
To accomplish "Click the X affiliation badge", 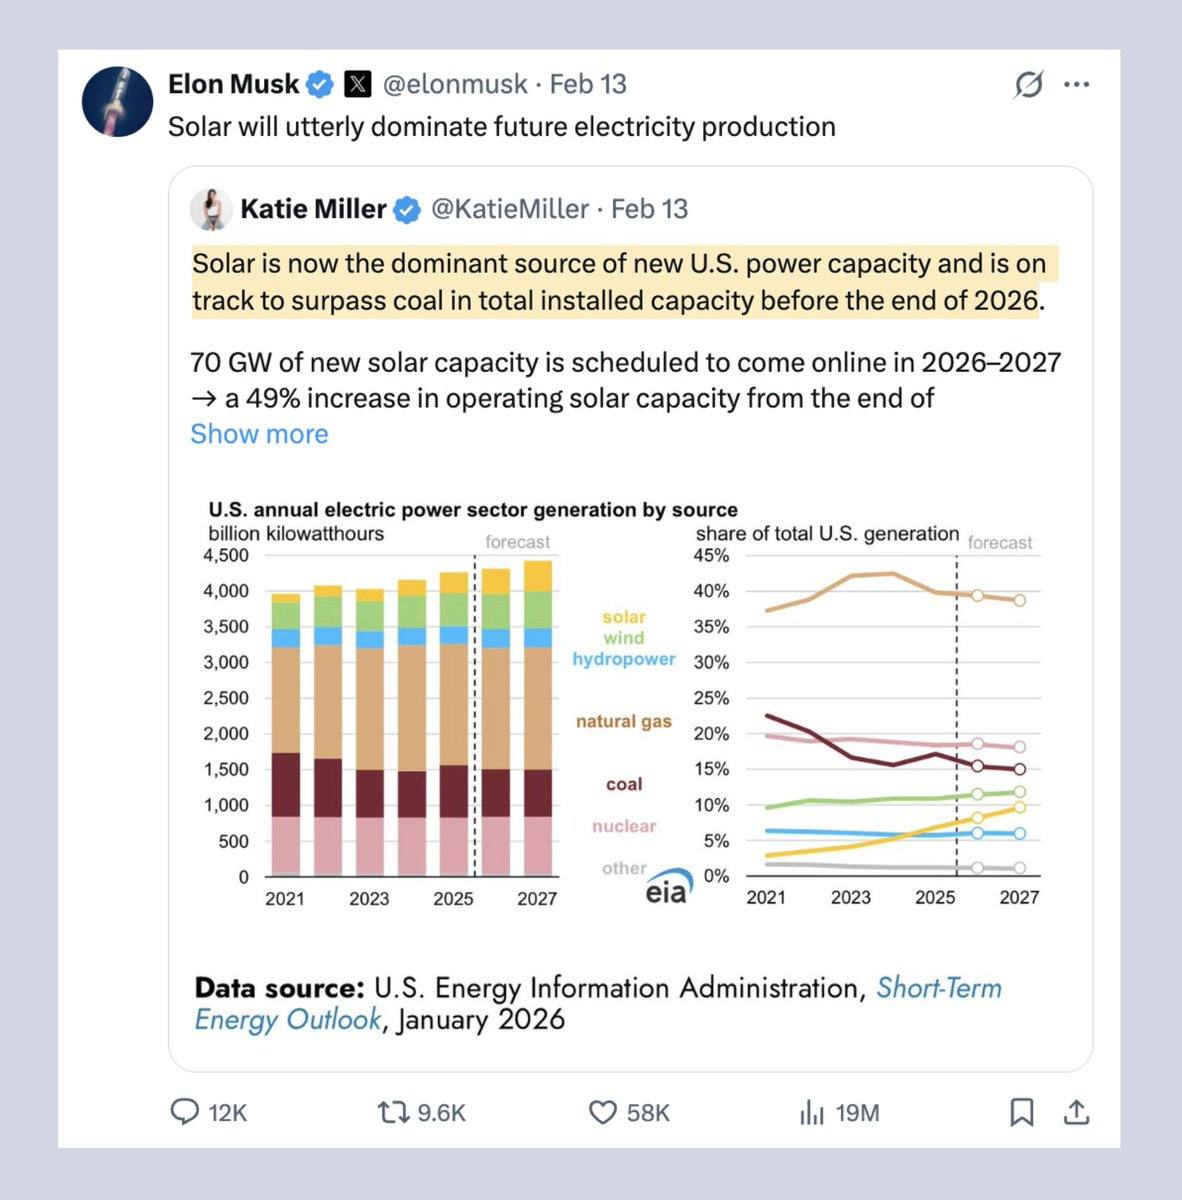I will coord(357,85).
